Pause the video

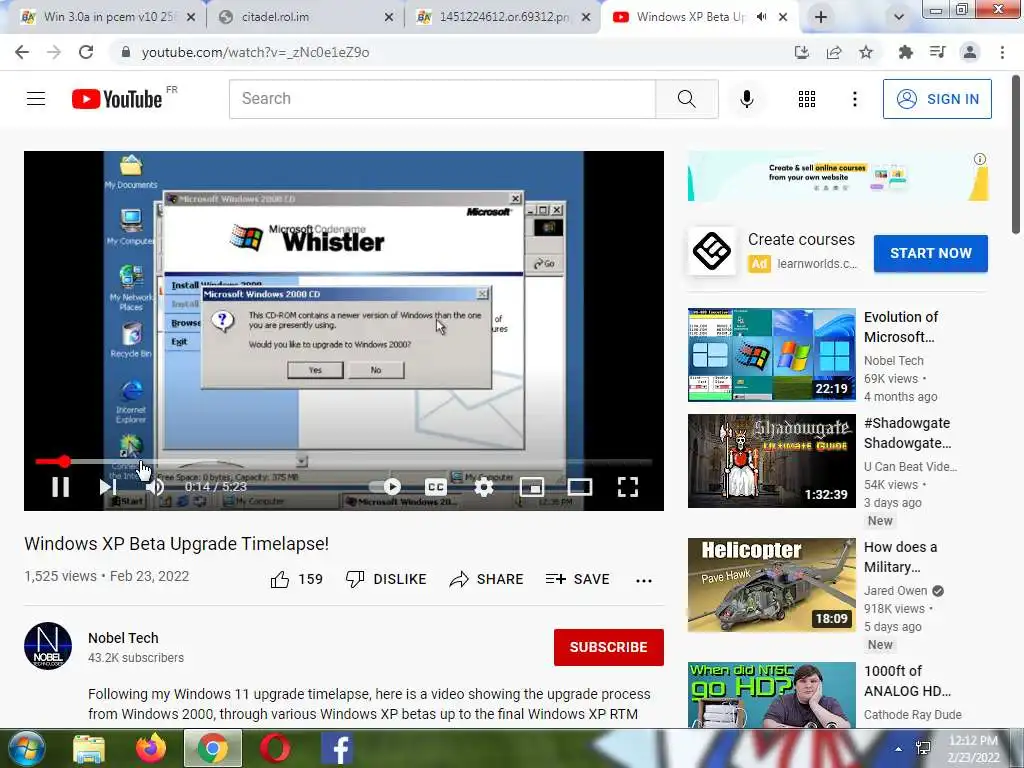coord(61,487)
